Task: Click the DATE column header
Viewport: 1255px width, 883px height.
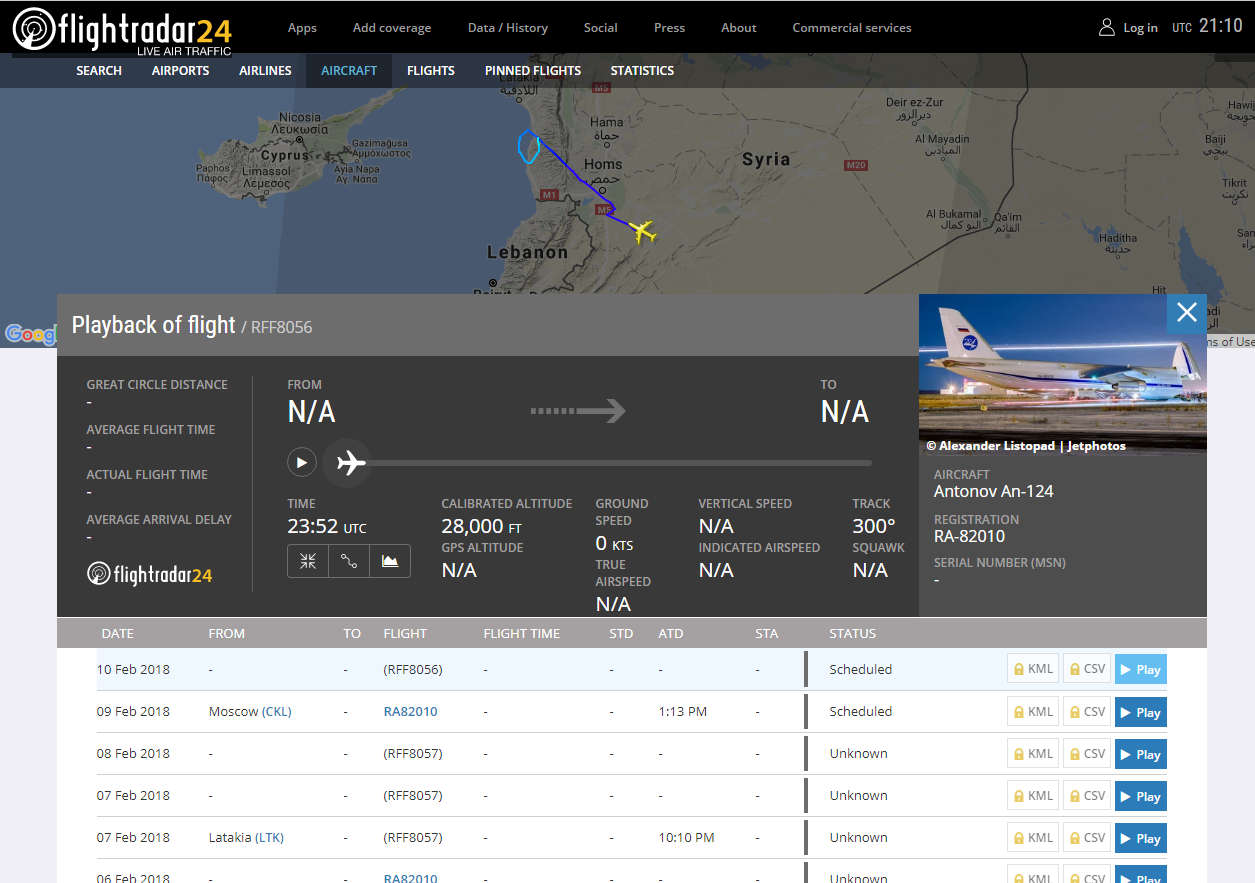Action: pyautogui.click(x=117, y=633)
